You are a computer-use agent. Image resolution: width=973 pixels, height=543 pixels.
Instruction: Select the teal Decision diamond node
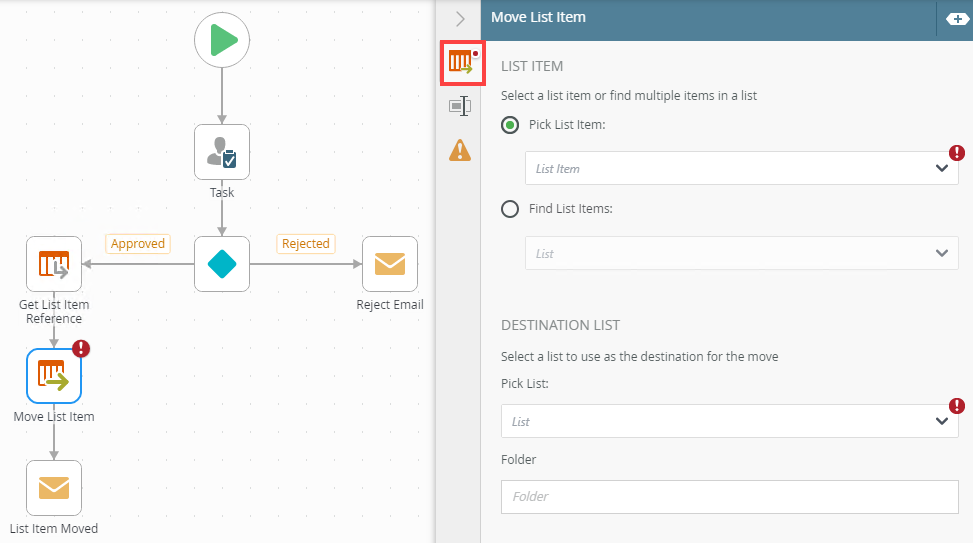point(222,264)
